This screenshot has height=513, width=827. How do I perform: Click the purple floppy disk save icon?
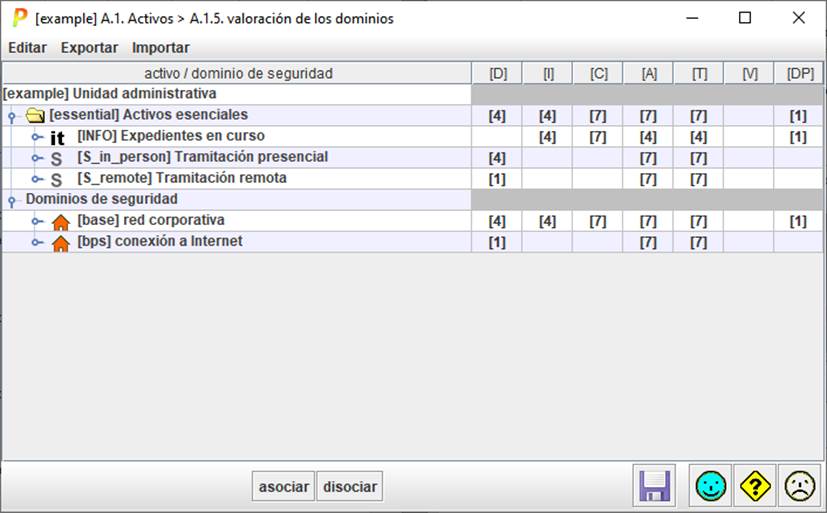pyautogui.click(x=655, y=486)
